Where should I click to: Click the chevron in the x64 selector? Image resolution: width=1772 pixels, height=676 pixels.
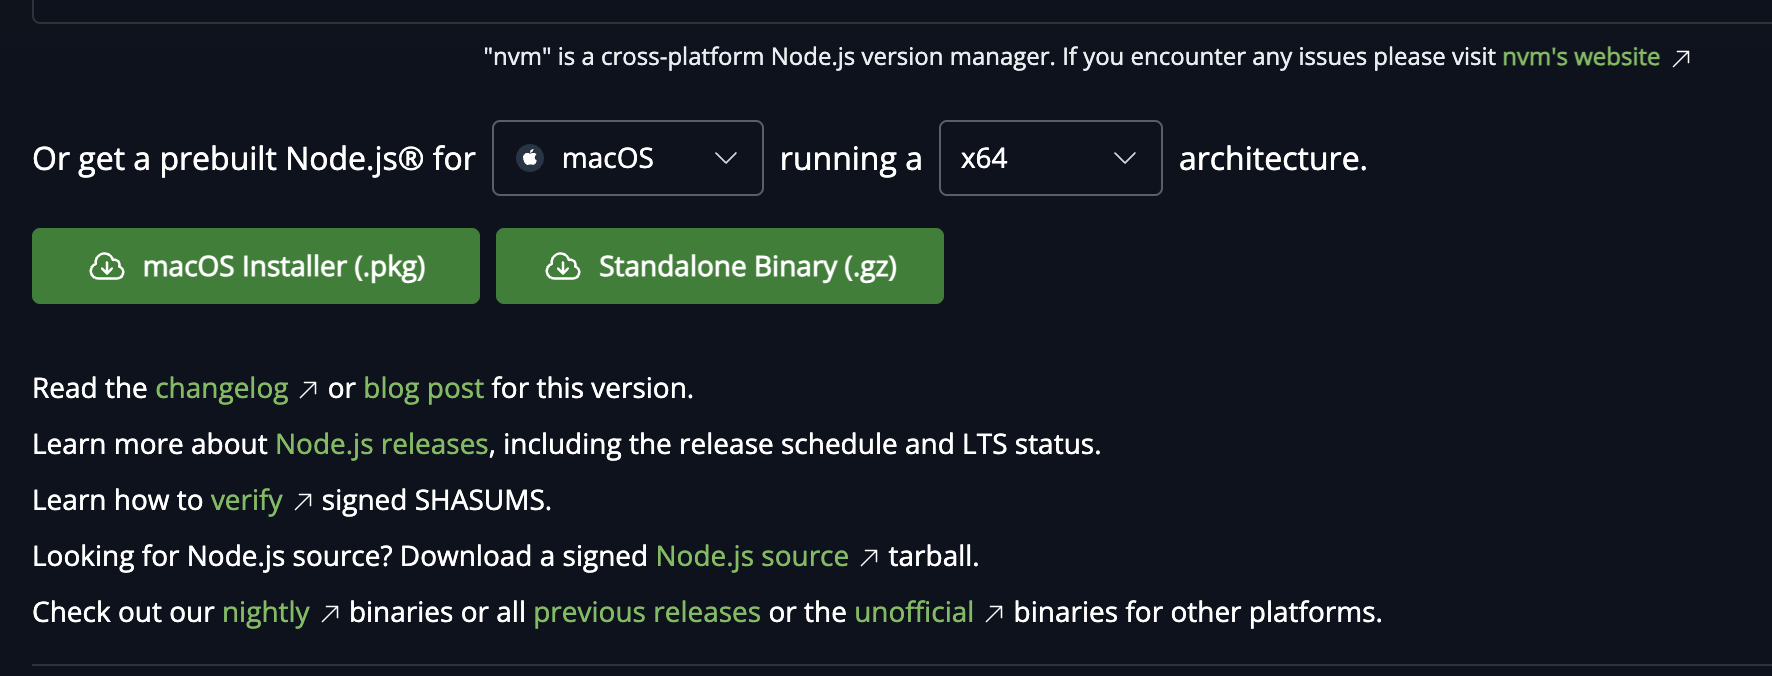point(1125,158)
